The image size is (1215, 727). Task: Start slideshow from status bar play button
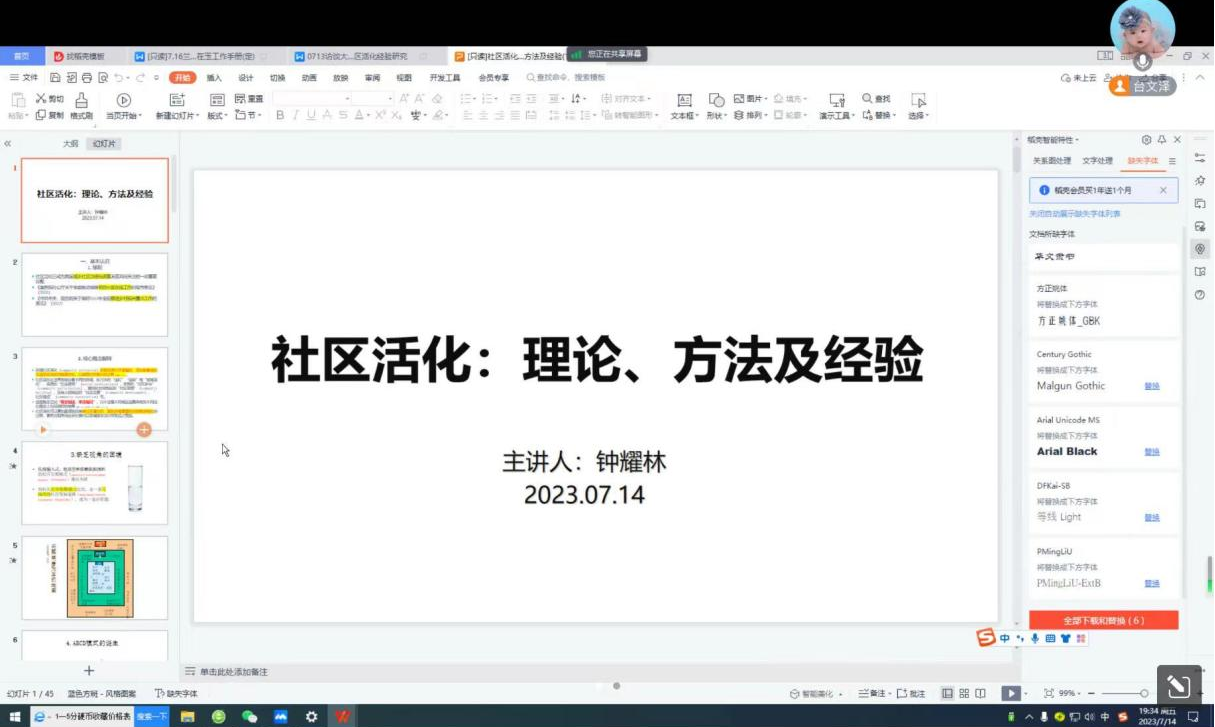[1011, 693]
